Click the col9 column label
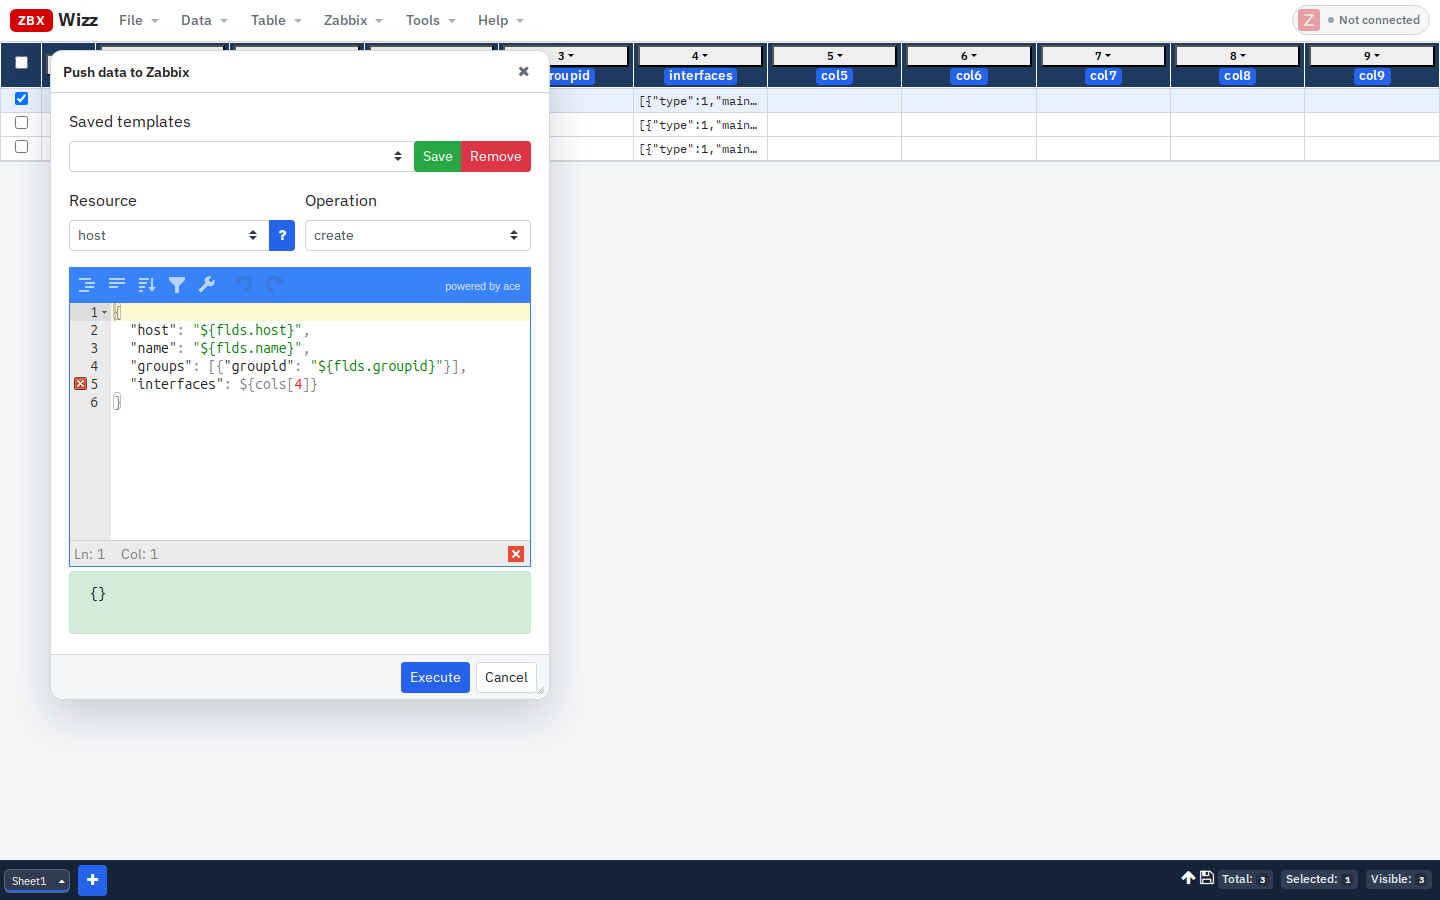This screenshot has width=1440, height=900. click(x=1371, y=76)
